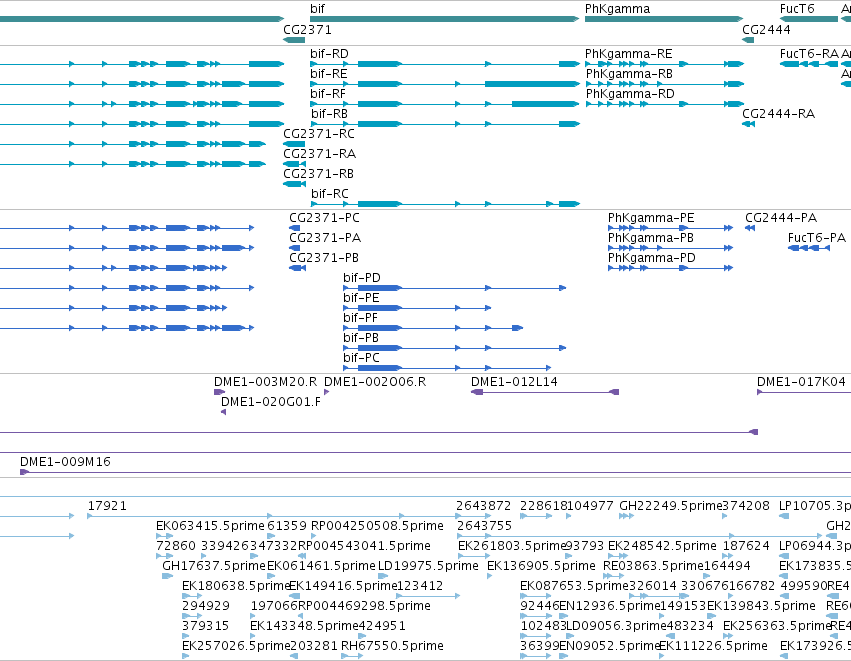The image size is (851, 661).
Task: Select protein CG2371-PB
Action: [x=297, y=268]
